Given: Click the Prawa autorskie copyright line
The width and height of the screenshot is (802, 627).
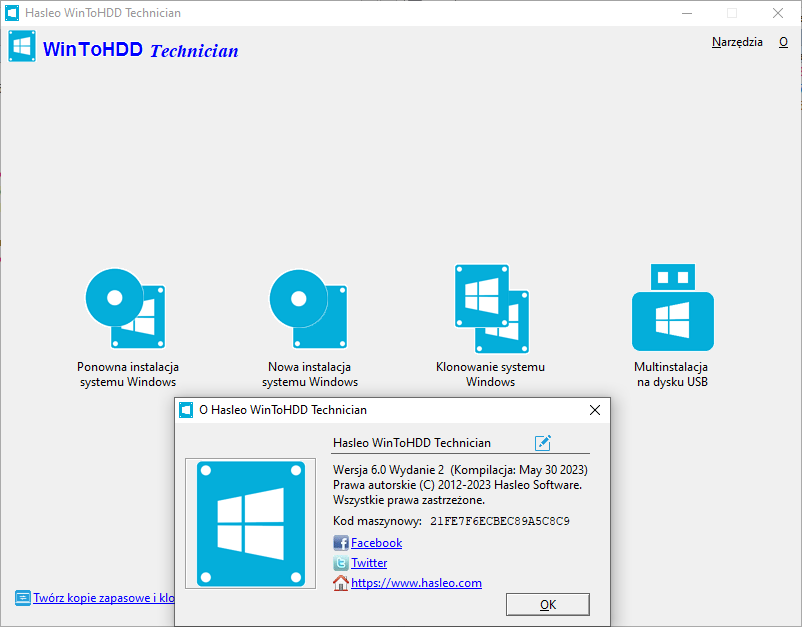Looking at the screenshot, I should tap(457, 485).
